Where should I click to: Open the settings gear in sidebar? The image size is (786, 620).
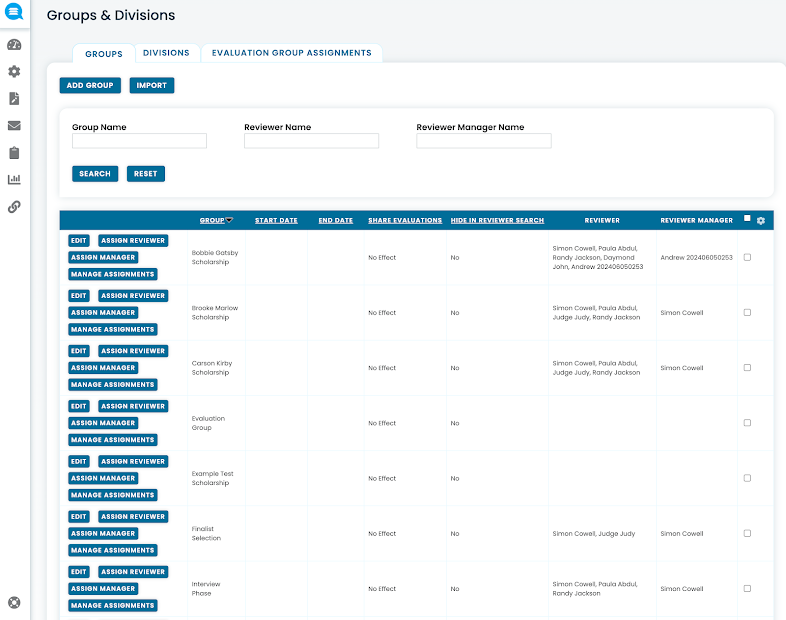pyautogui.click(x=14, y=72)
